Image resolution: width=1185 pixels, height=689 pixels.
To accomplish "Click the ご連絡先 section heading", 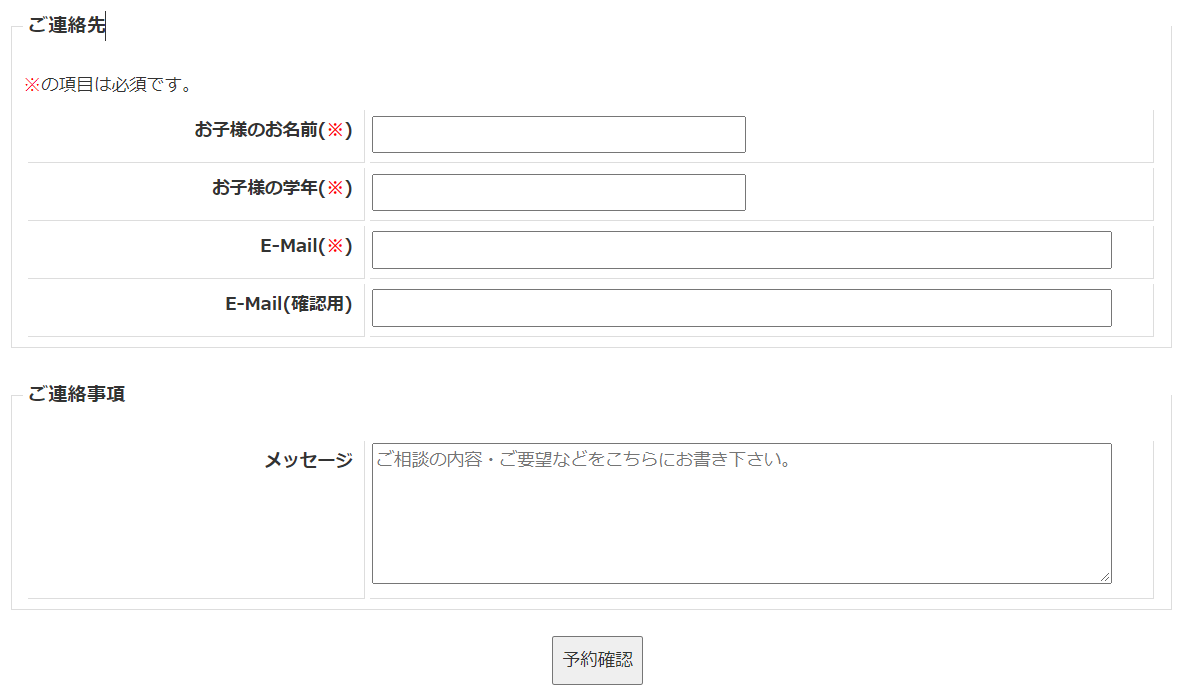I will point(66,26).
